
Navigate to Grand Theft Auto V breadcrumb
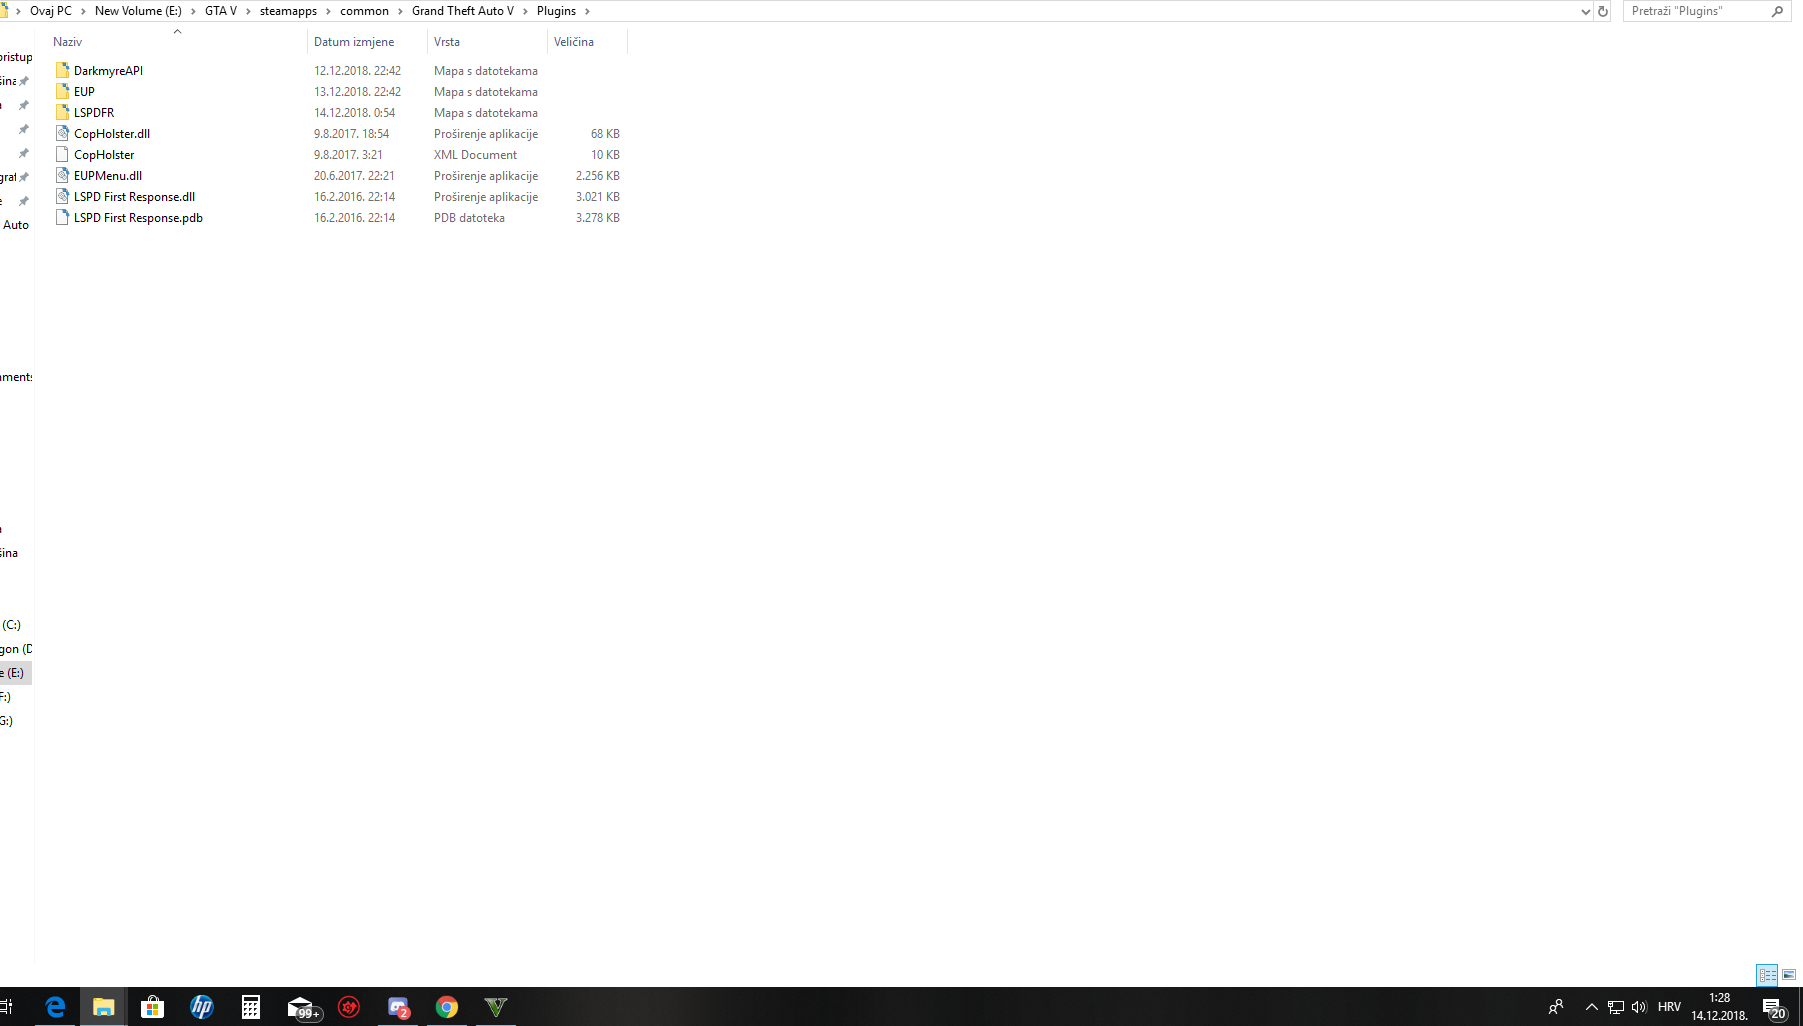click(463, 11)
